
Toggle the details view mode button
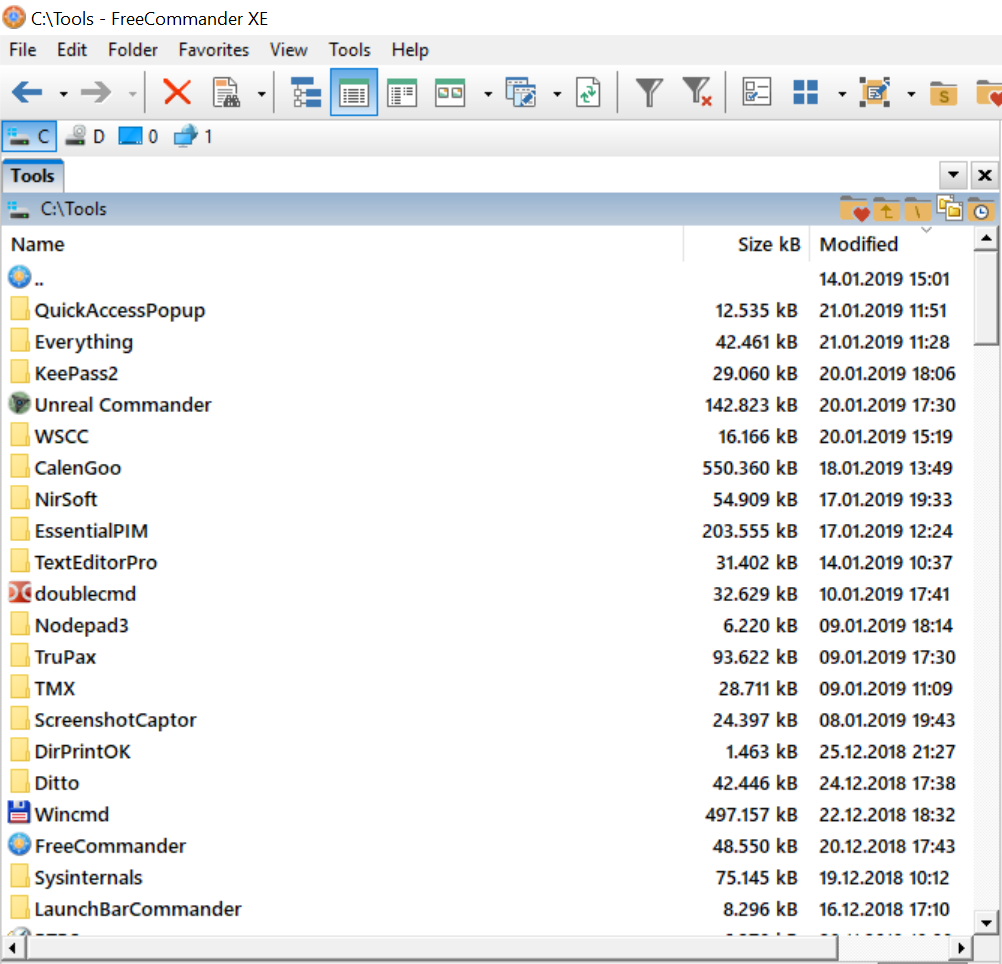(x=354, y=93)
